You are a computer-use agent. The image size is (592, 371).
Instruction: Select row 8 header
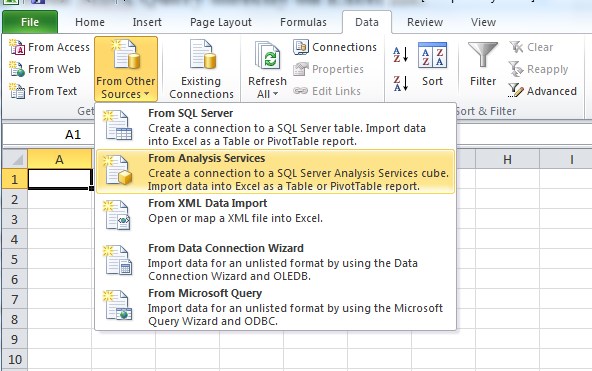[15, 319]
